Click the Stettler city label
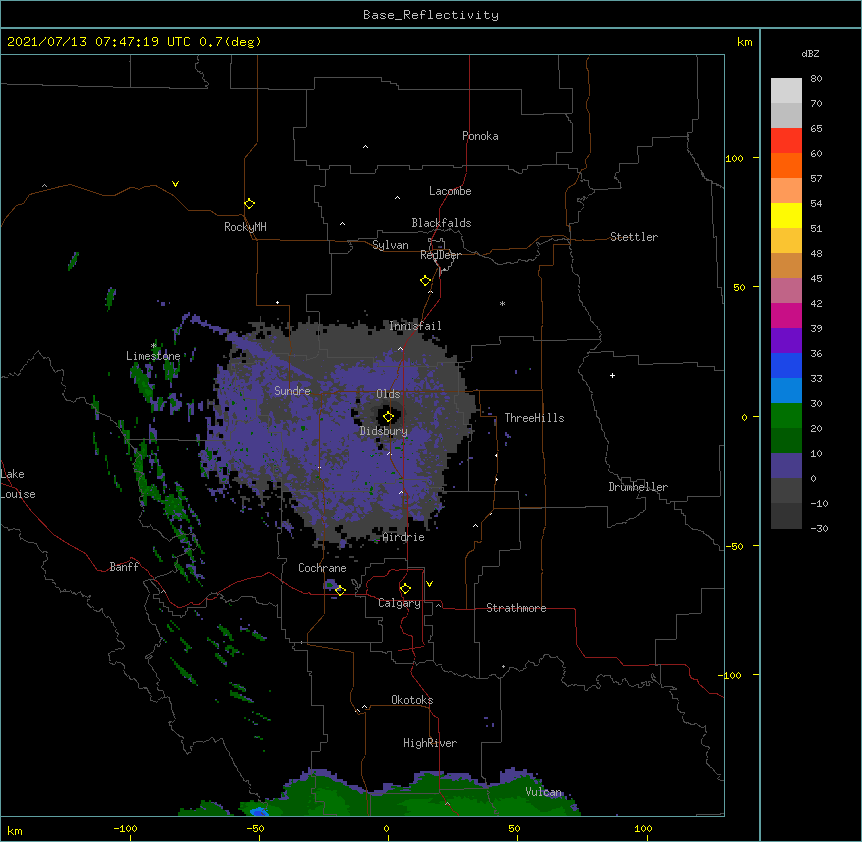Screen dimensions: 862x842 pos(633,237)
